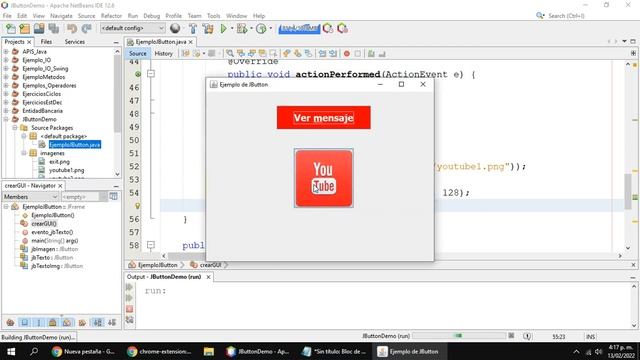640x360 pixels.
Task: Click the JButtonDemo run progress bar
Action: point(458,336)
